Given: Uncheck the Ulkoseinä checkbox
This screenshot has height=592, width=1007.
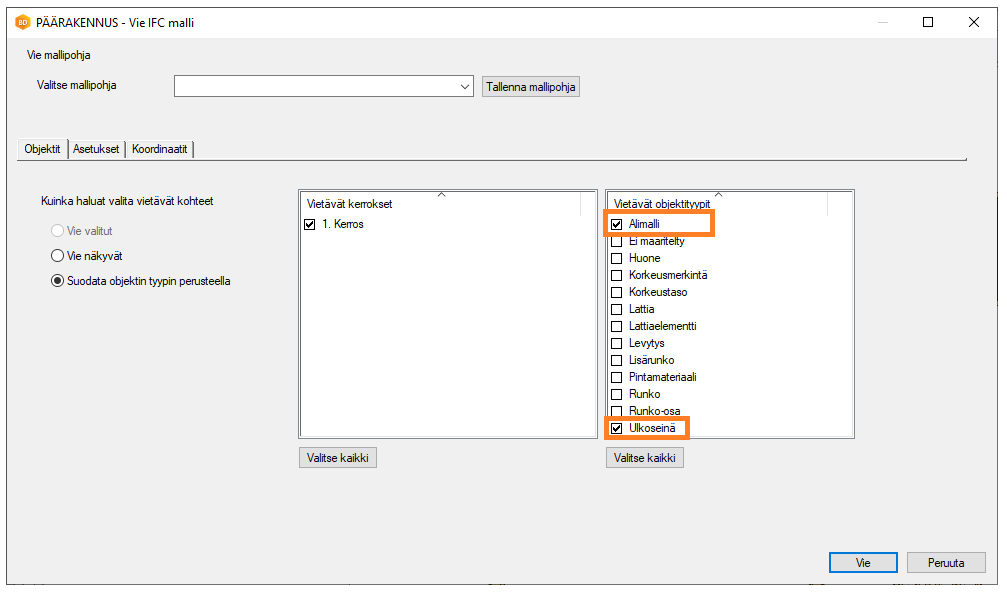Looking at the screenshot, I should click(x=617, y=429).
